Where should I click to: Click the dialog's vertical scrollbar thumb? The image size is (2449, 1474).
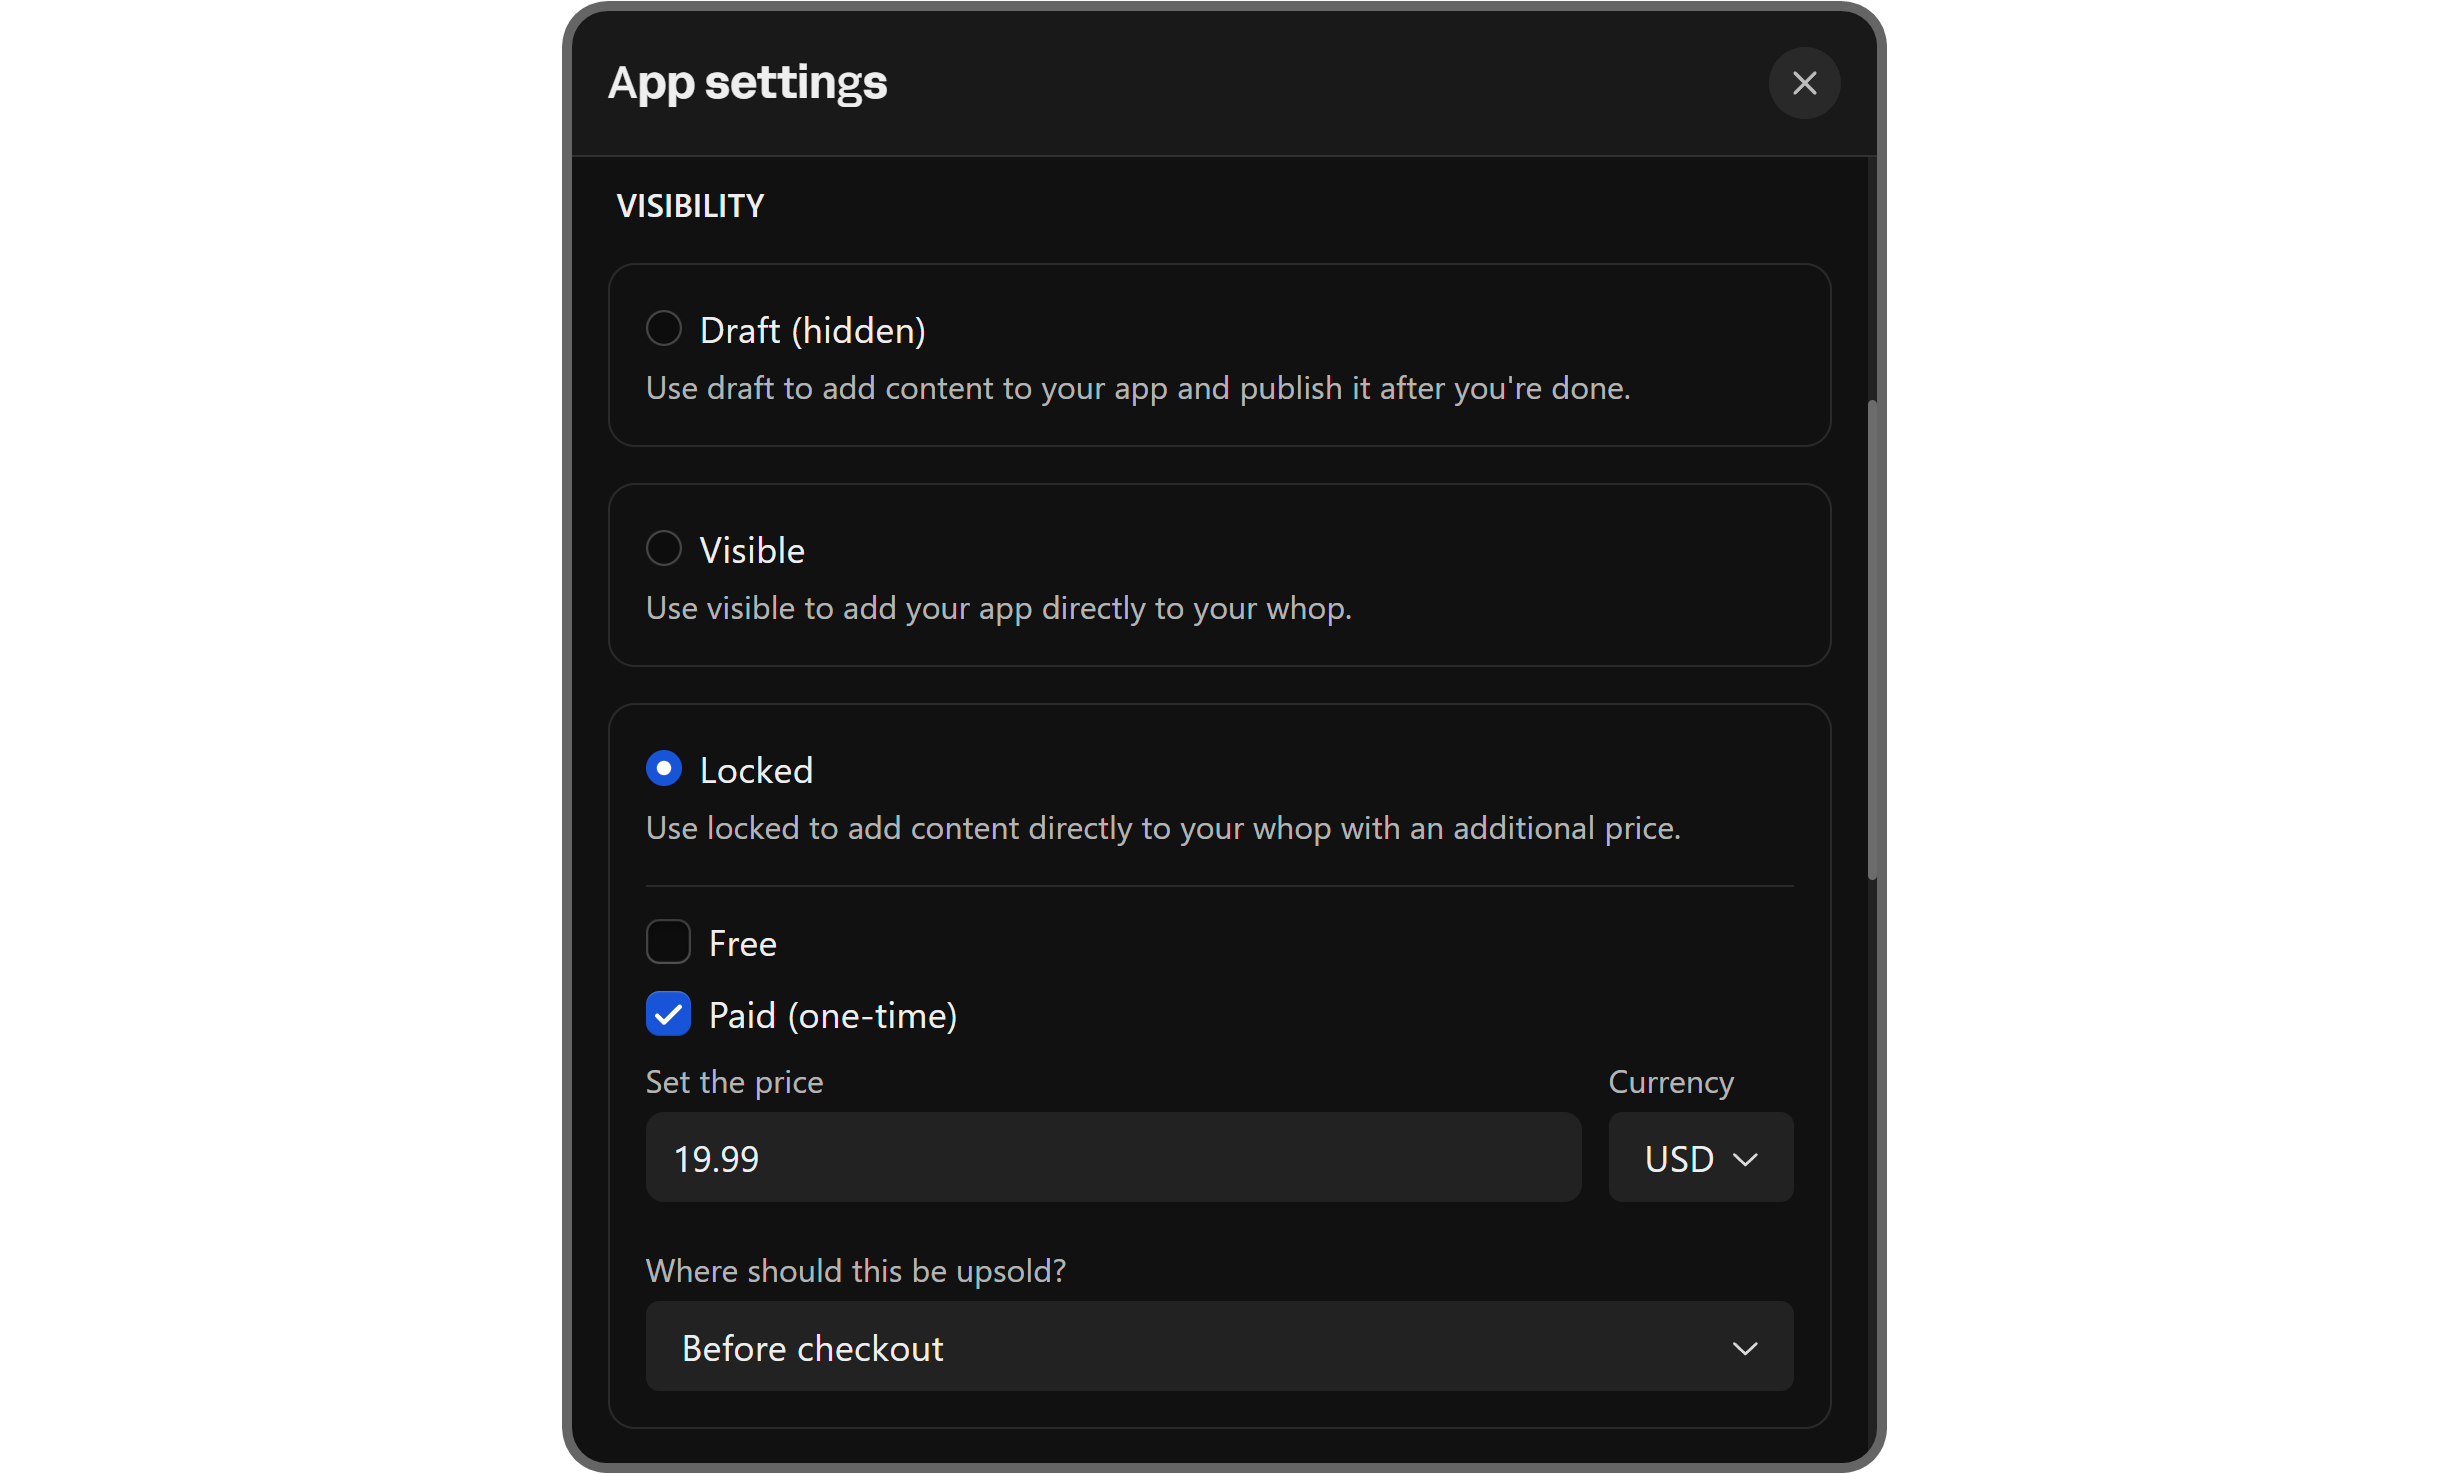[x=1871, y=640]
